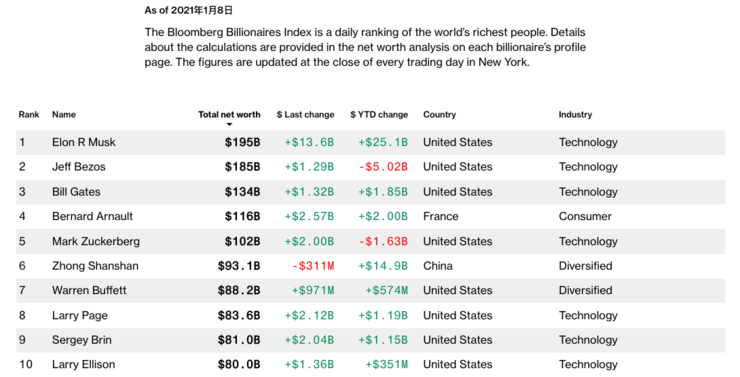Open Larry Ellison profile link

(x=84, y=365)
